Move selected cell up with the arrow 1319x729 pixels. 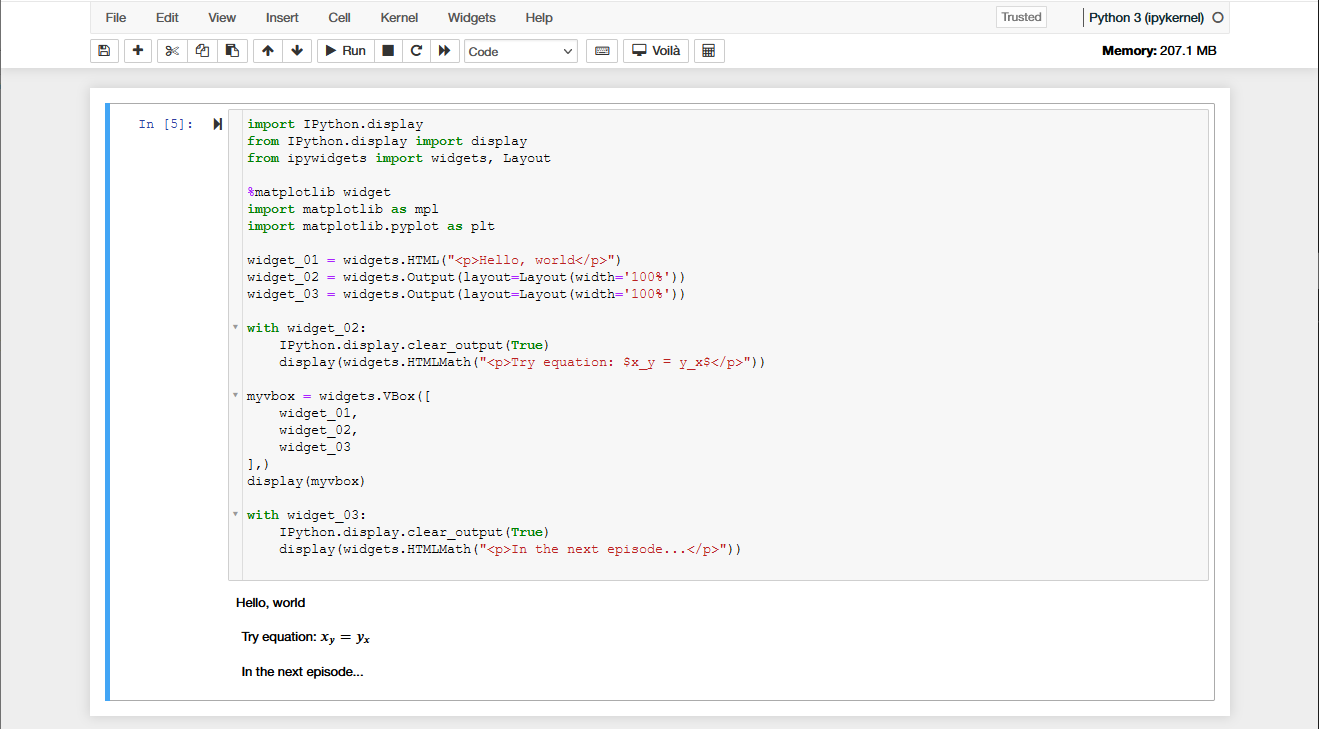coord(267,51)
